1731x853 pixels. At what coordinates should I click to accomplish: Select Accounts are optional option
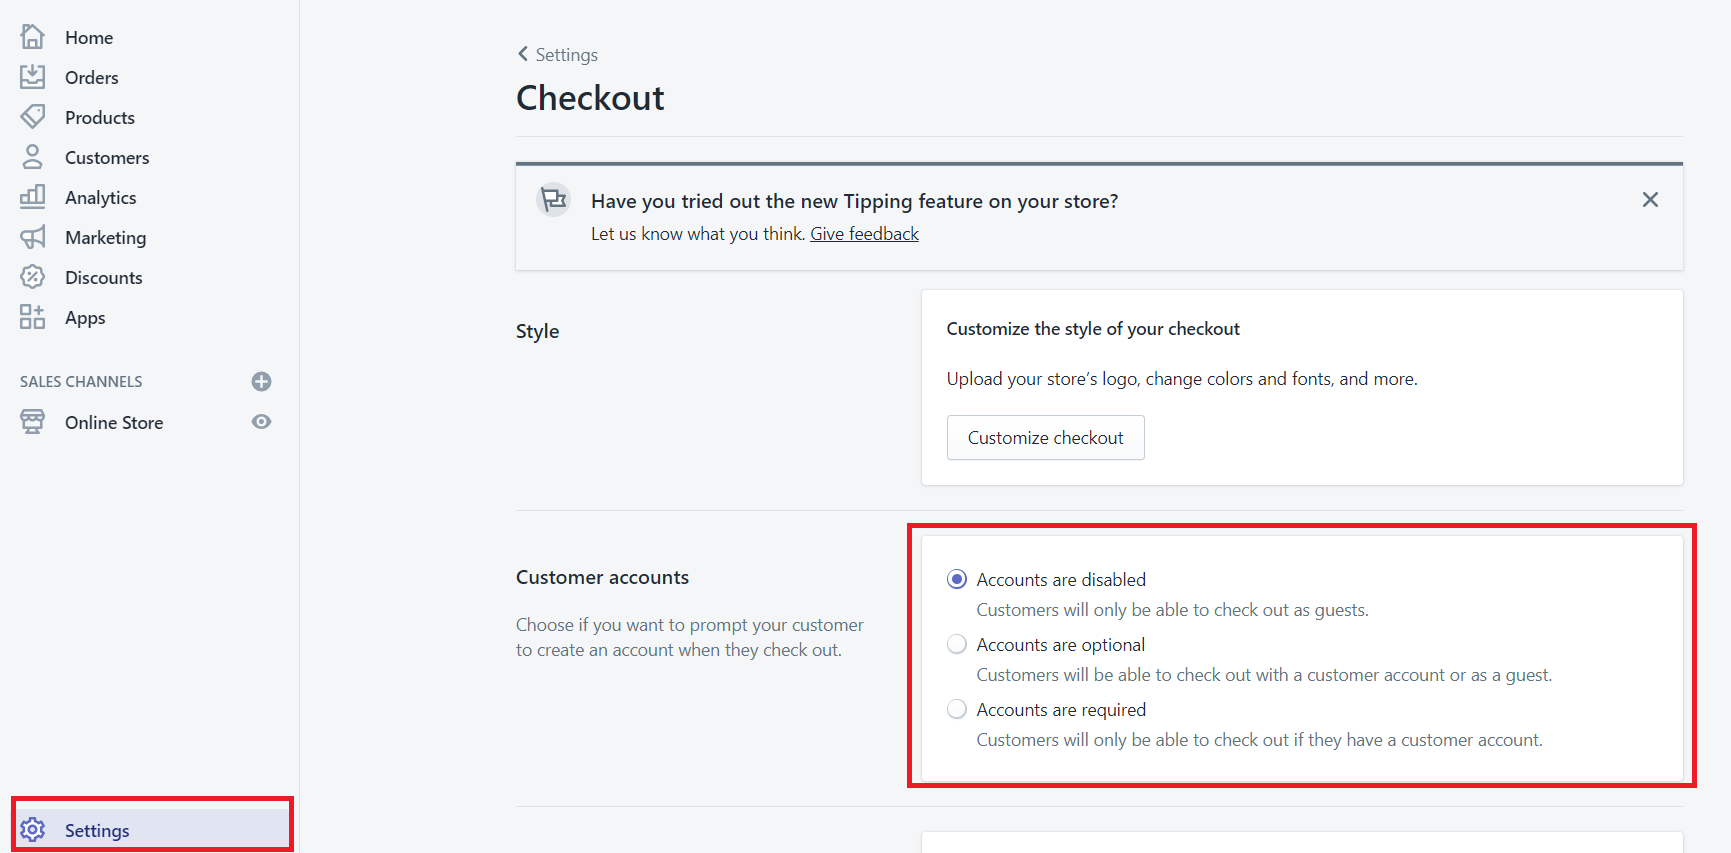click(957, 644)
